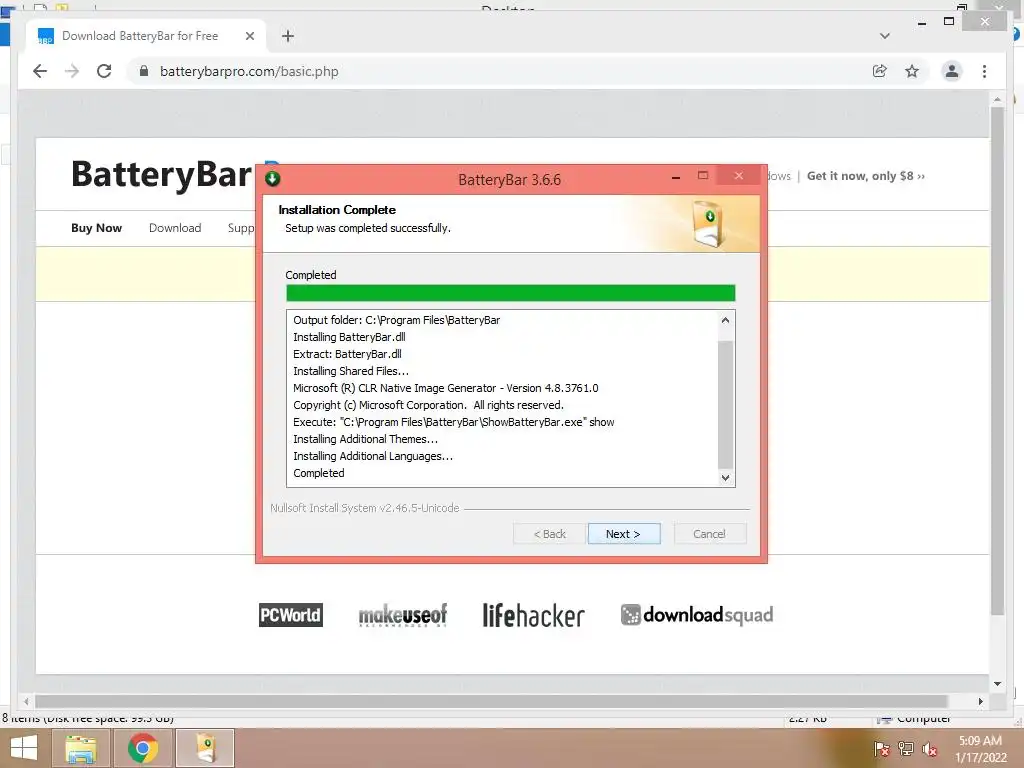Click the disabled Back button in installer

[549, 534]
